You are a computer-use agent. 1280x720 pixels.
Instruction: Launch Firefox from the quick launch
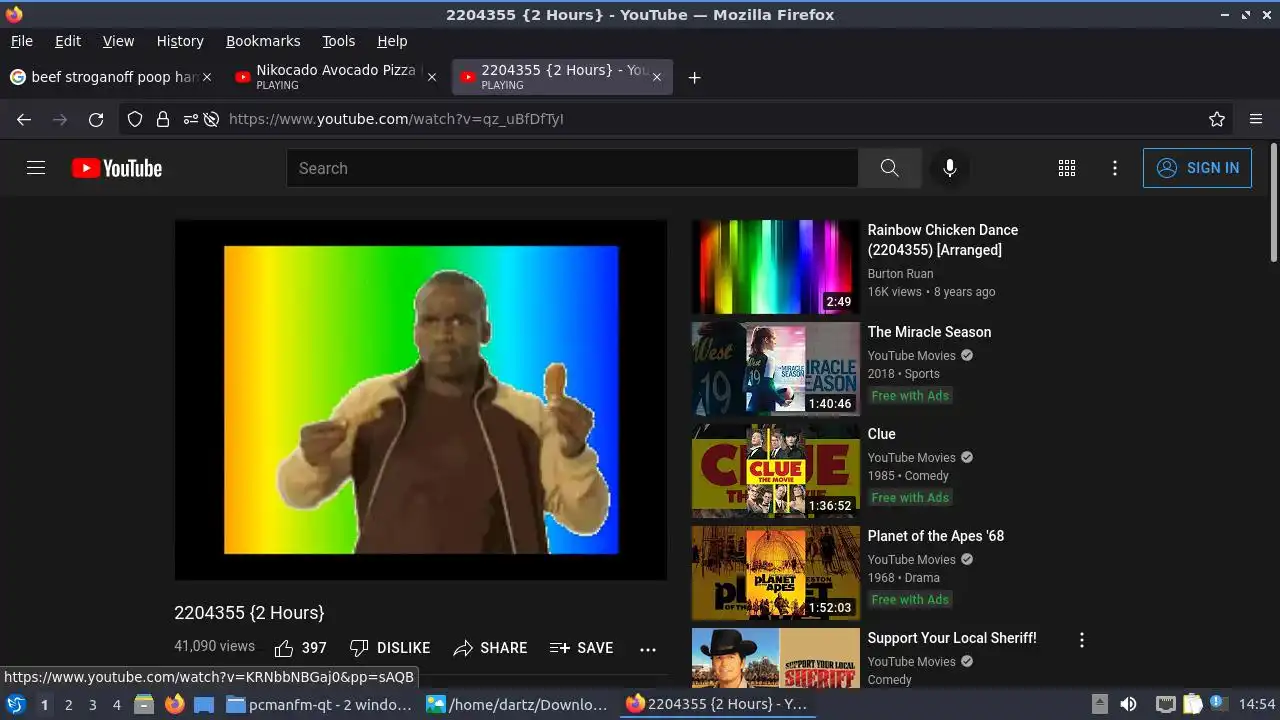click(x=174, y=704)
